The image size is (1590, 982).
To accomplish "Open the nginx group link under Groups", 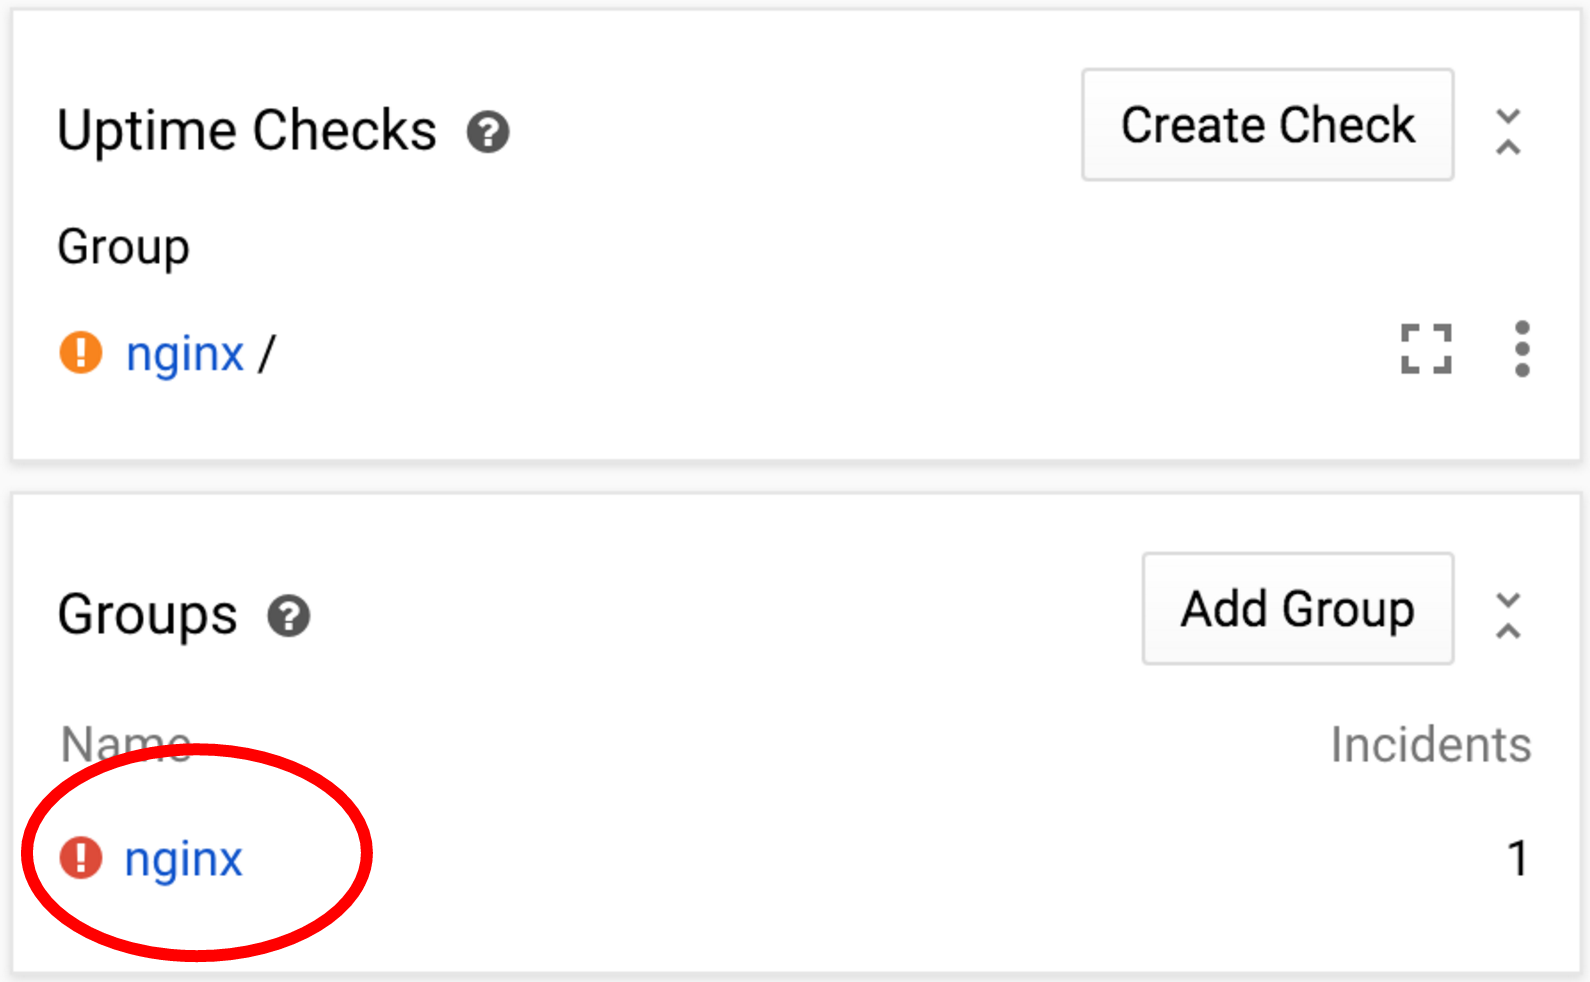I will pyautogui.click(x=183, y=860).
